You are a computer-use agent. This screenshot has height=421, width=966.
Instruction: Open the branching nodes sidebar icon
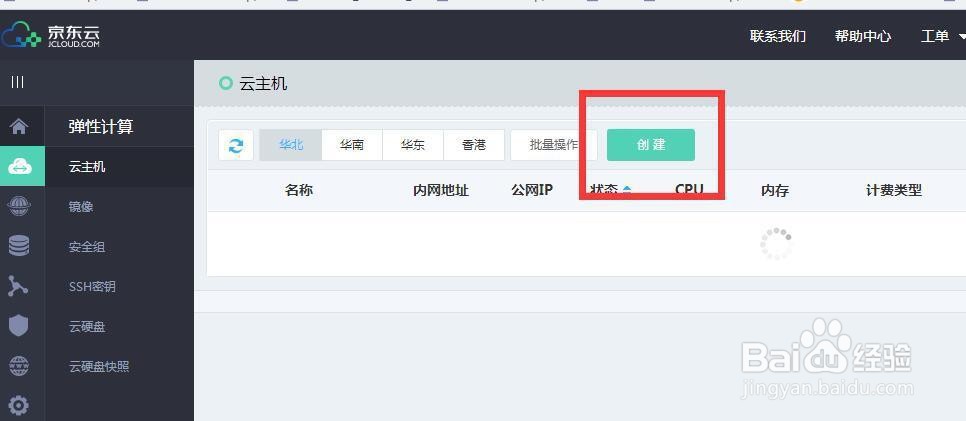click(18, 286)
